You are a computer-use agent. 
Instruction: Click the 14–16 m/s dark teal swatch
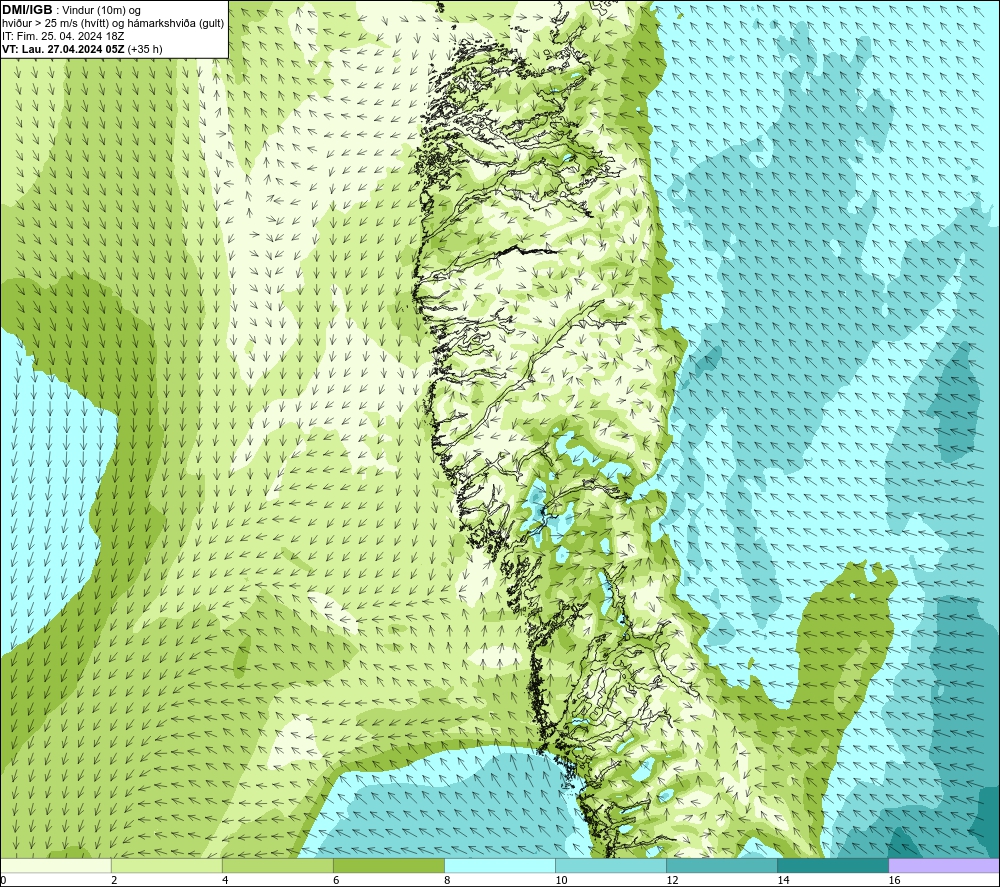click(x=833, y=865)
